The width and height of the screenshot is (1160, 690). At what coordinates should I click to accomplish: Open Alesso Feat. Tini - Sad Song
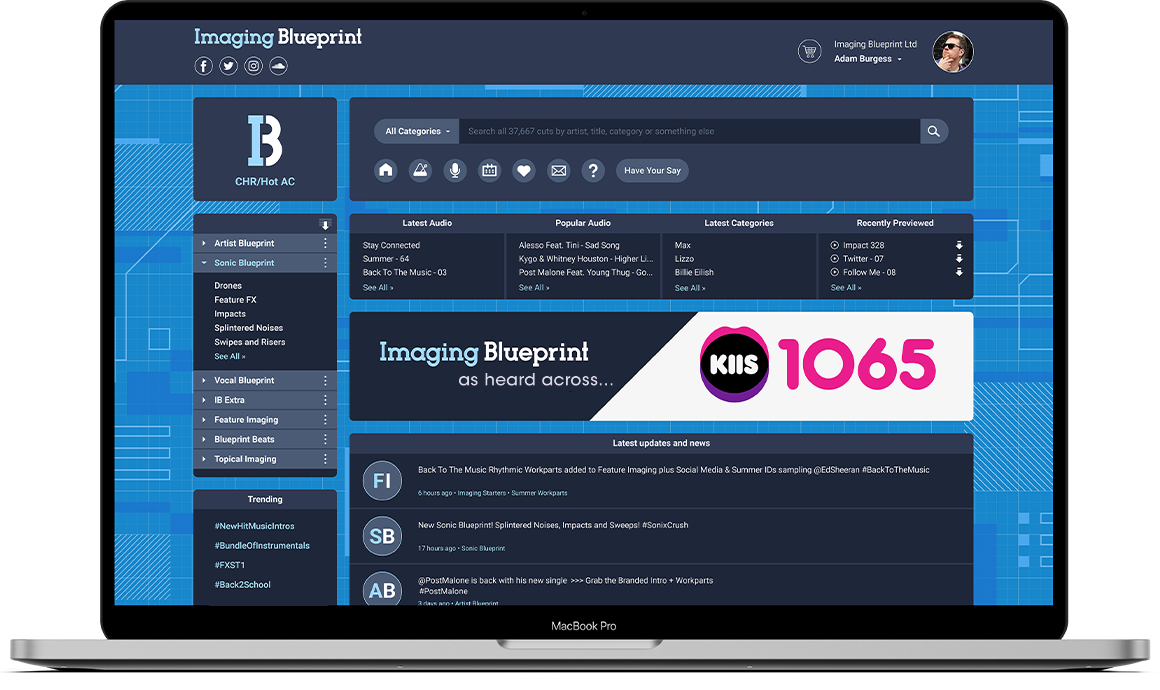coord(569,246)
